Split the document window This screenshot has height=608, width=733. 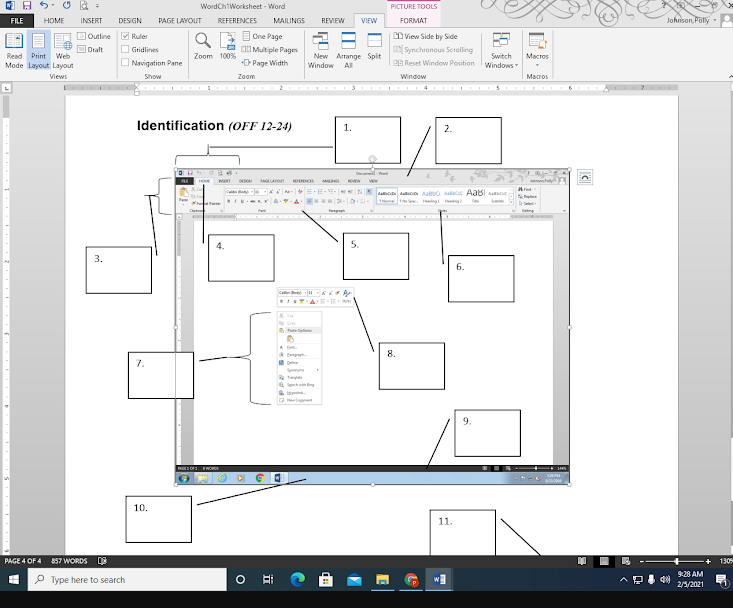pos(374,46)
